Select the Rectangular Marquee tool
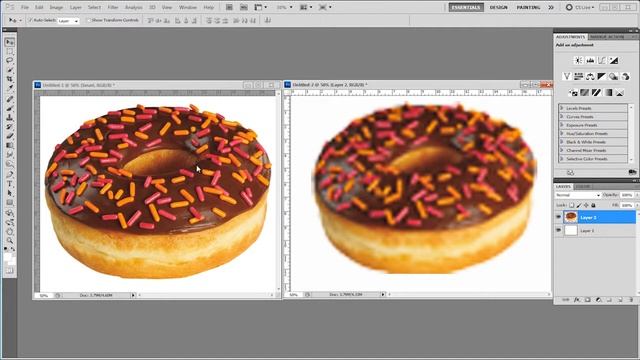The height and width of the screenshot is (360, 640). coord(10,52)
